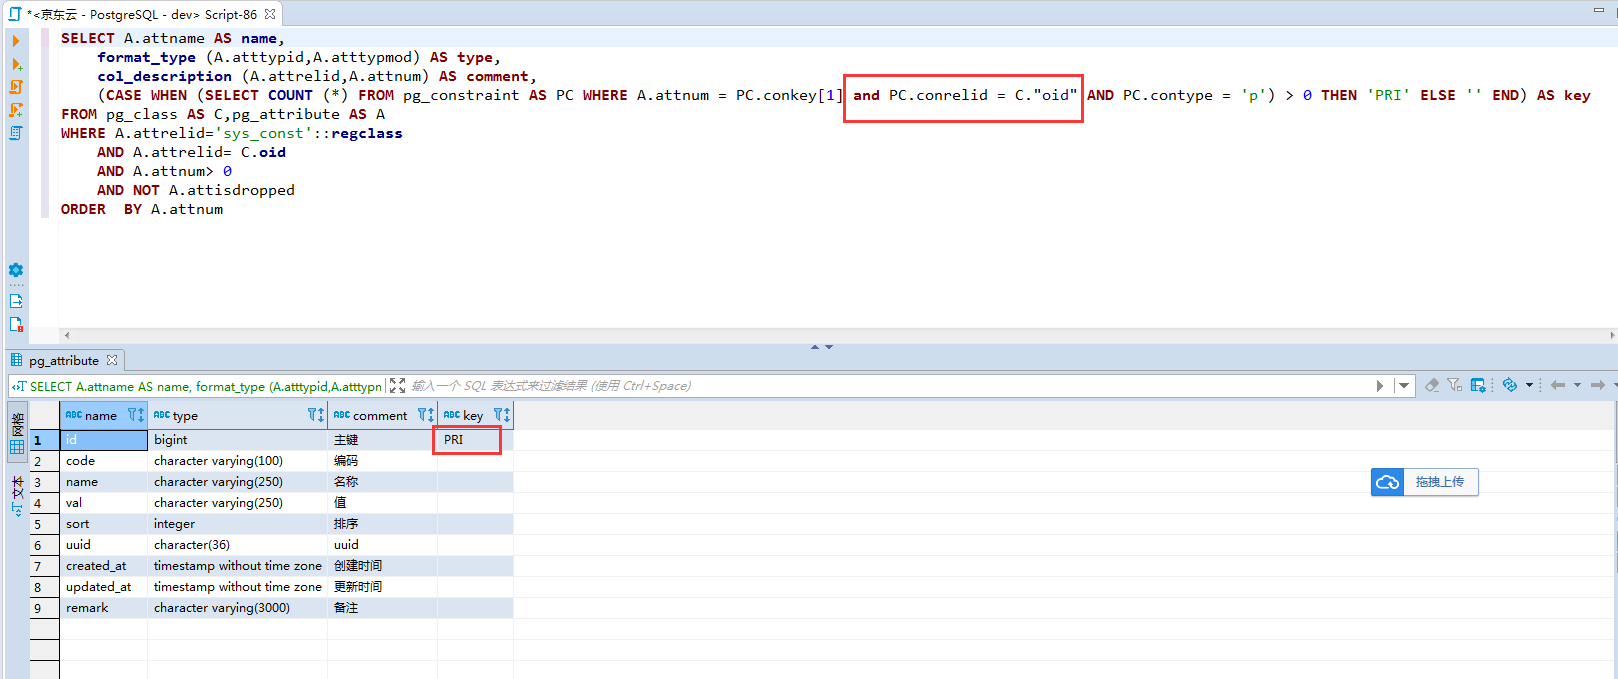The height and width of the screenshot is (679, 1618).
Task: Apply filter with the gray play arrow
Action: (x=1380, y=386)
